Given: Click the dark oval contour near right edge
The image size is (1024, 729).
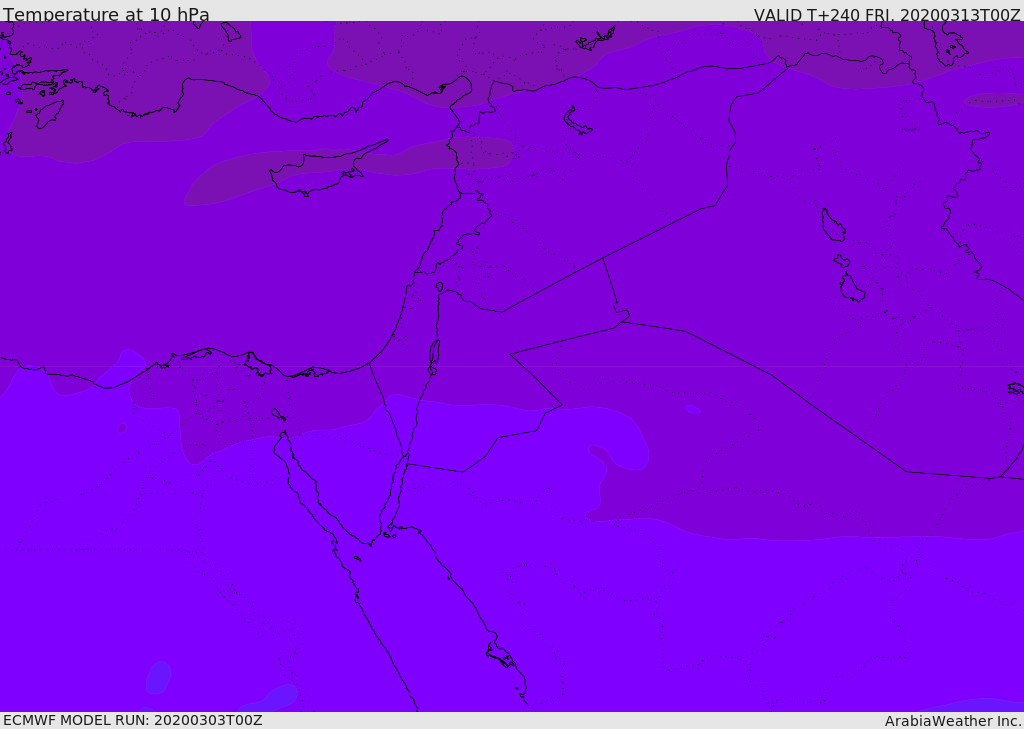Looking at the screenshot, I should (x=994, y=100).
